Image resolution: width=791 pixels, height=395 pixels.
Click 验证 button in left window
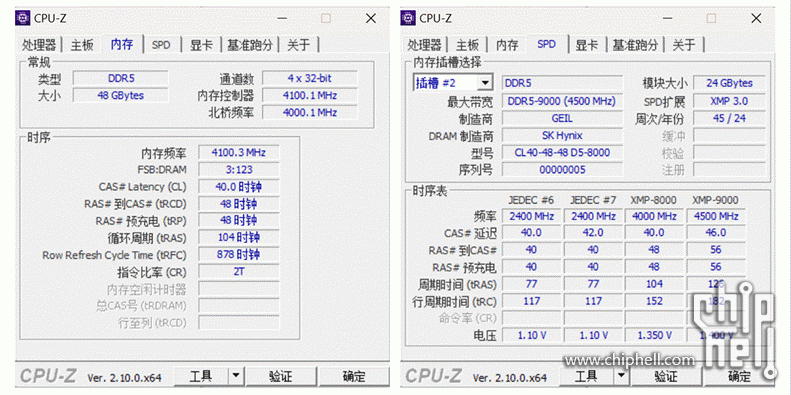point(280,376)
